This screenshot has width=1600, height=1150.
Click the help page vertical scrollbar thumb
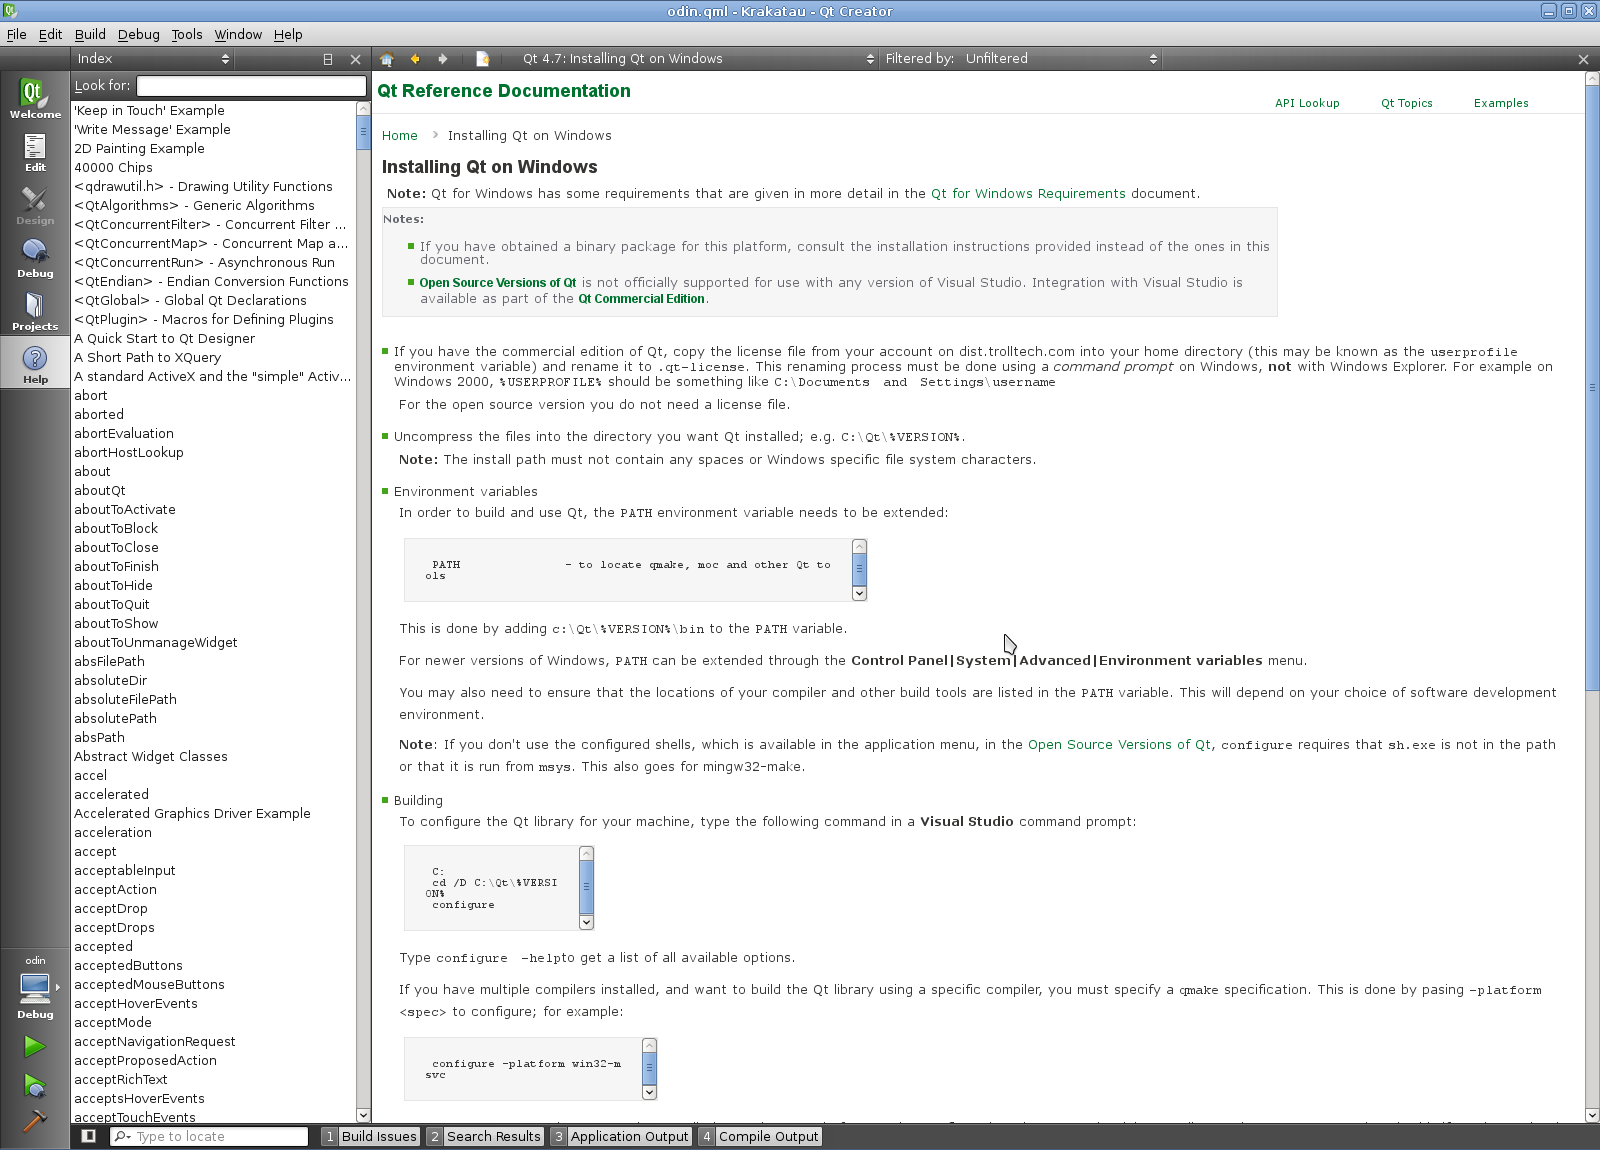coord(1592,387)
